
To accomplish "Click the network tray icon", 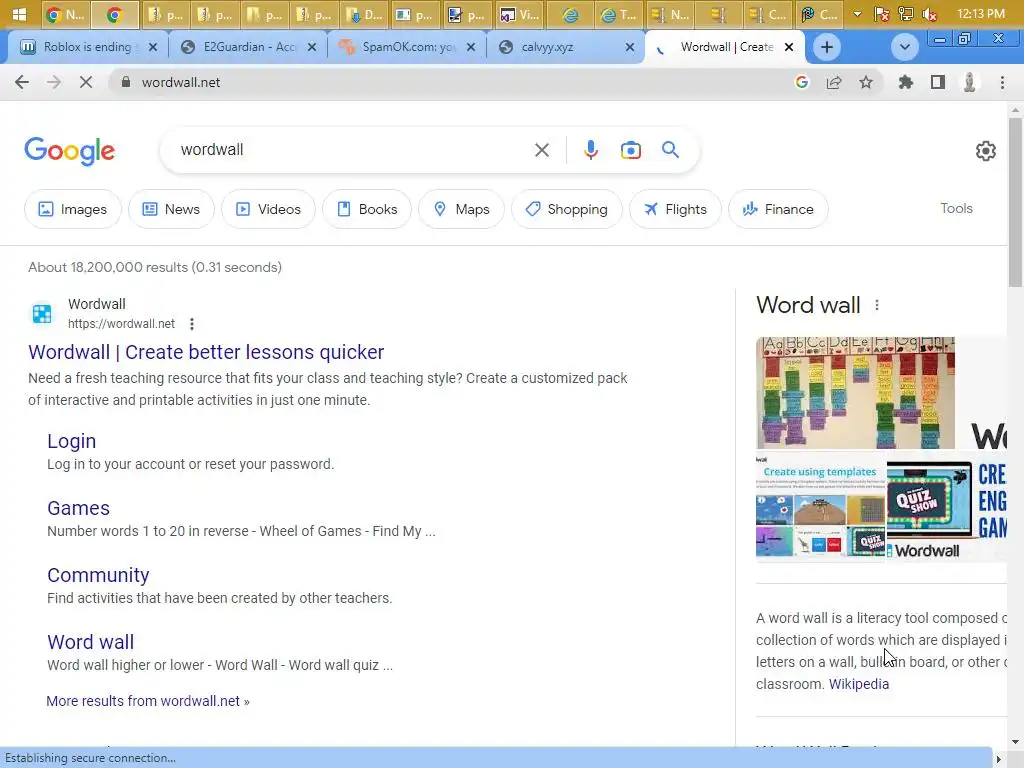I will (906, 14).
